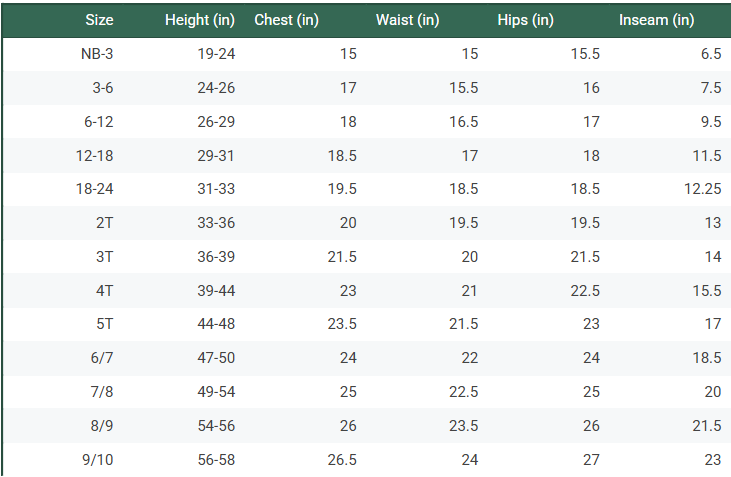Click the 19-24 height cell
The width and height of the screenshot is (731, 477).
(216, 54)
